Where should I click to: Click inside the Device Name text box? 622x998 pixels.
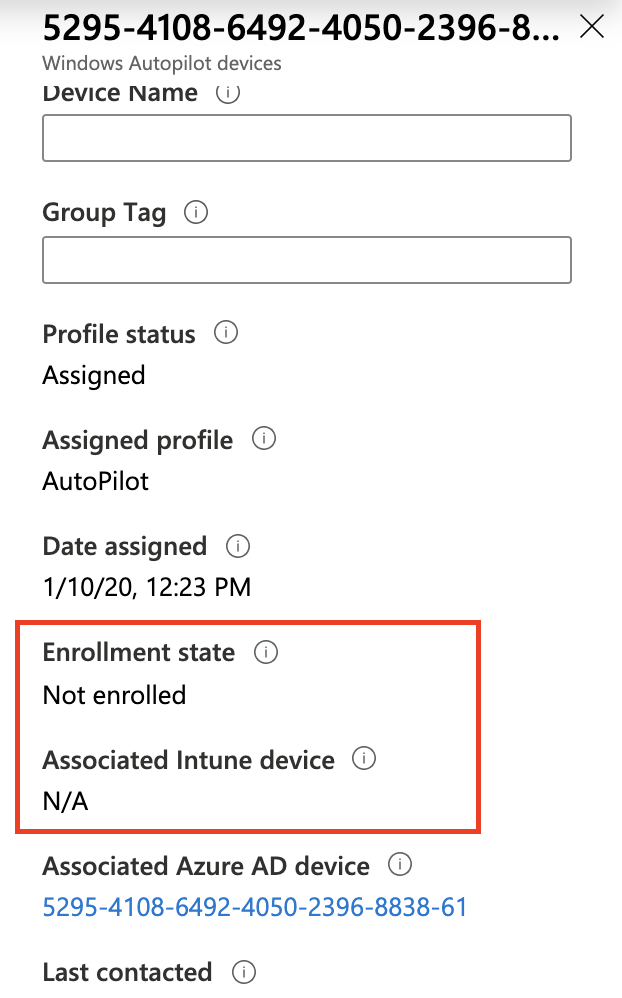306,138
